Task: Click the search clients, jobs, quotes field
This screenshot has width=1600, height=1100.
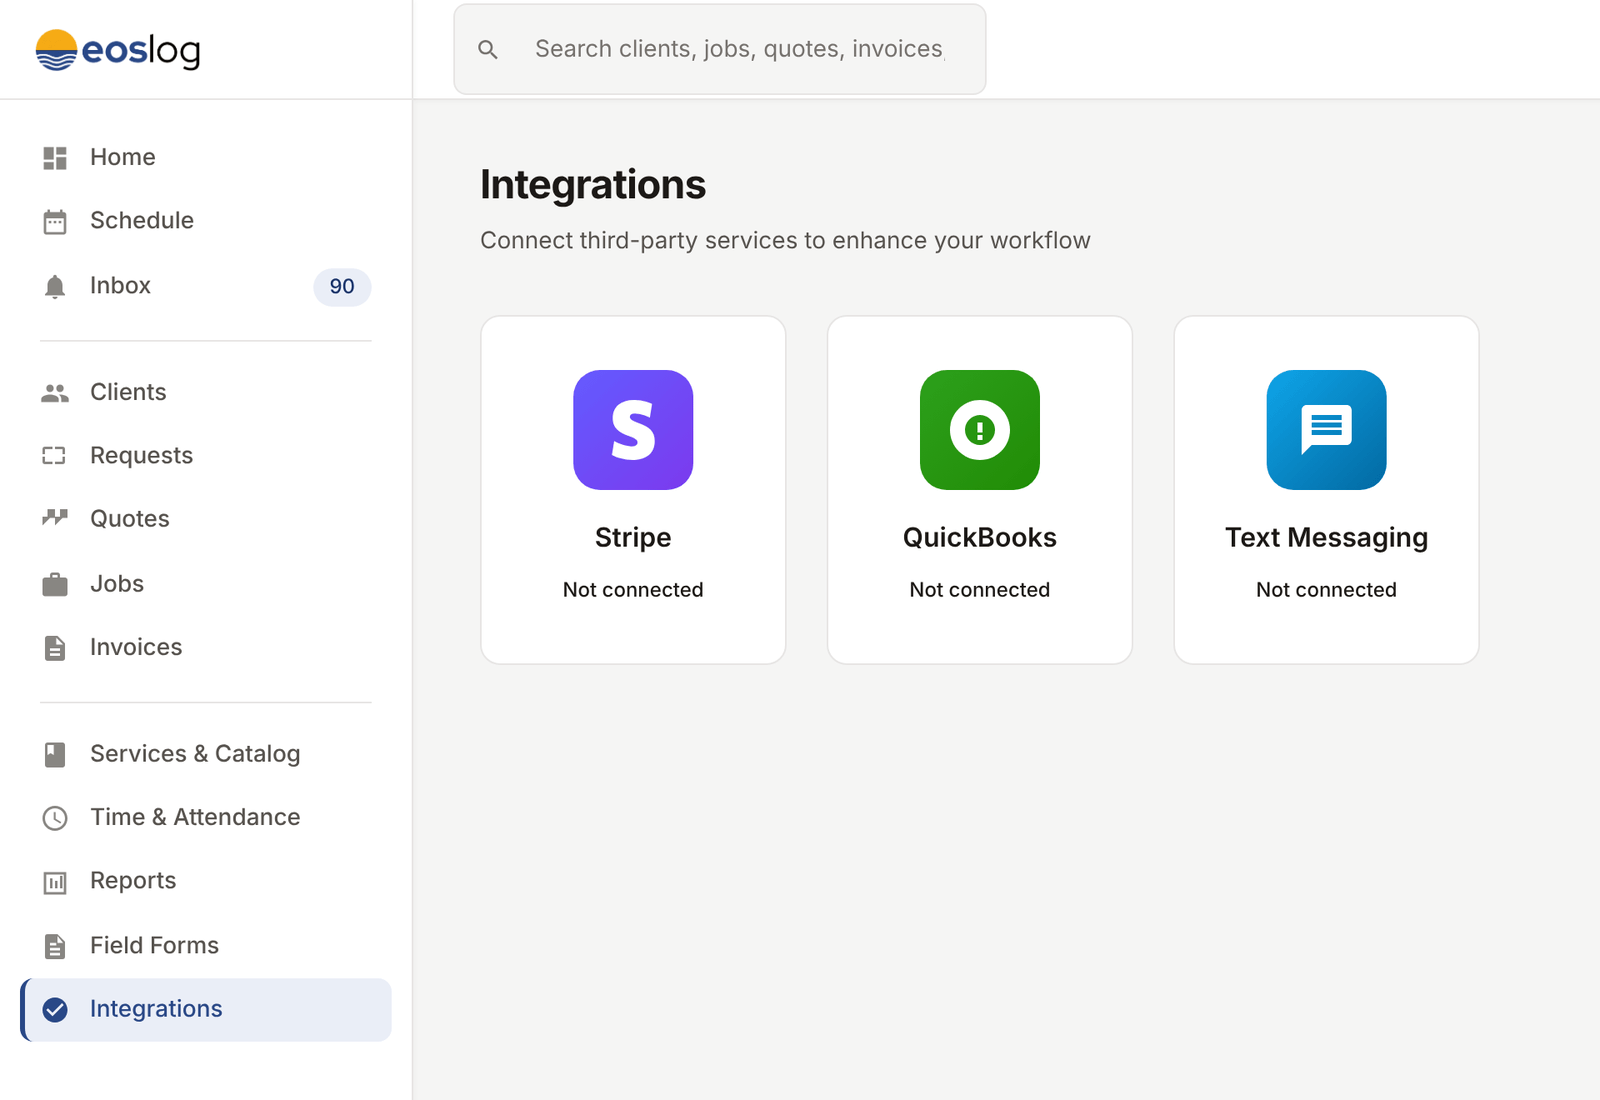Action: 720,49
